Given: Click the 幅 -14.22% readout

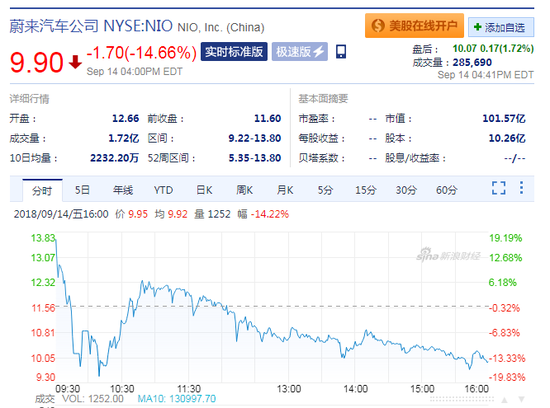Looking at the screenshot, I should pos(263,214).
